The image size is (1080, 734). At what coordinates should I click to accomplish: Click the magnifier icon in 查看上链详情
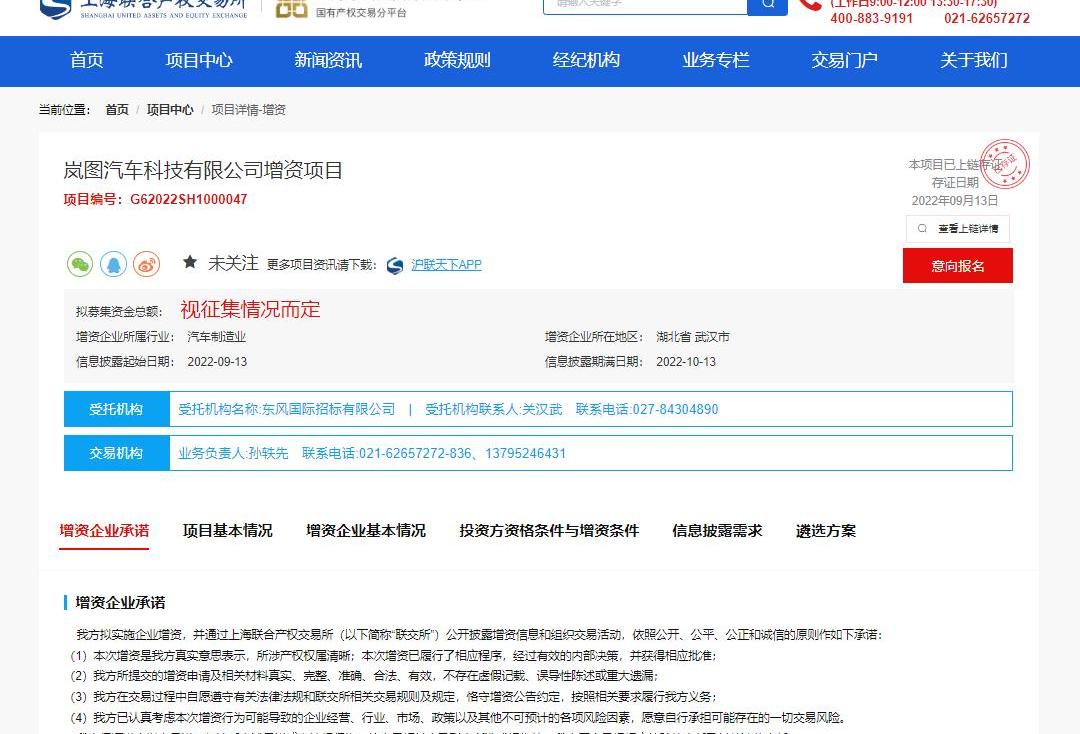click(x=922, y=229)
